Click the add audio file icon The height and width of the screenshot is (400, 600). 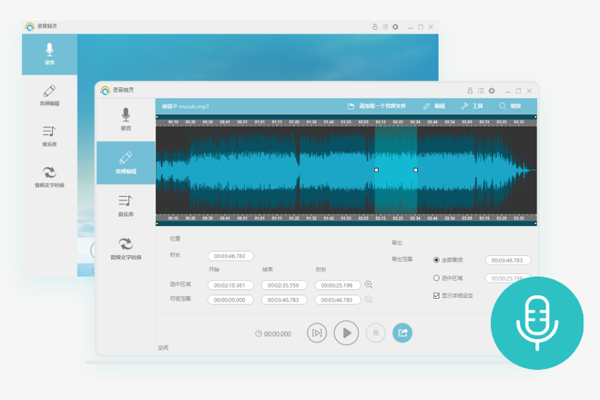[x=351, y=105]
